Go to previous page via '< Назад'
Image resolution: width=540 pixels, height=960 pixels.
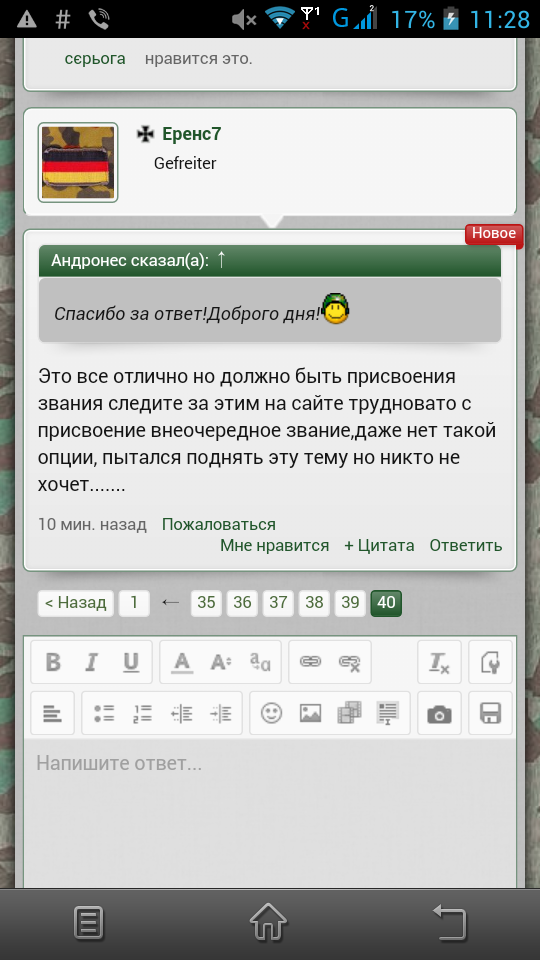(x=76, y=603)
